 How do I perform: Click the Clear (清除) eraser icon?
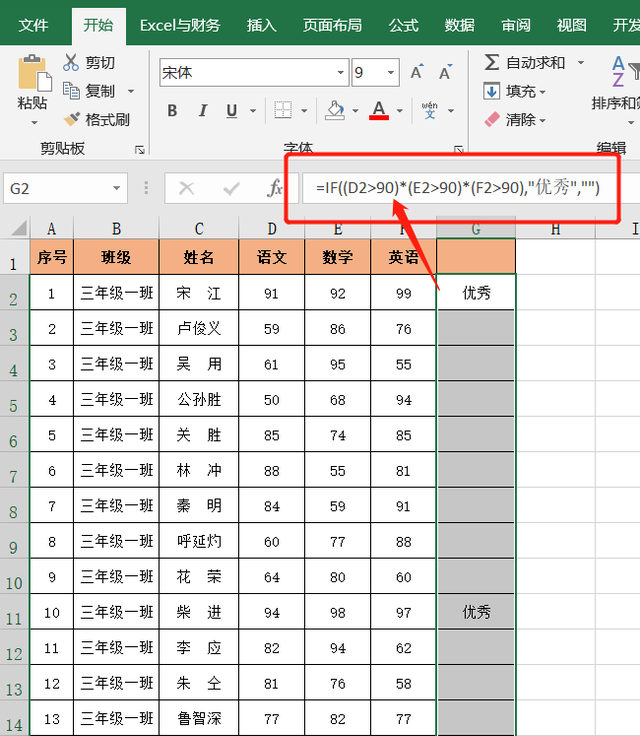[x=491, y=119]
